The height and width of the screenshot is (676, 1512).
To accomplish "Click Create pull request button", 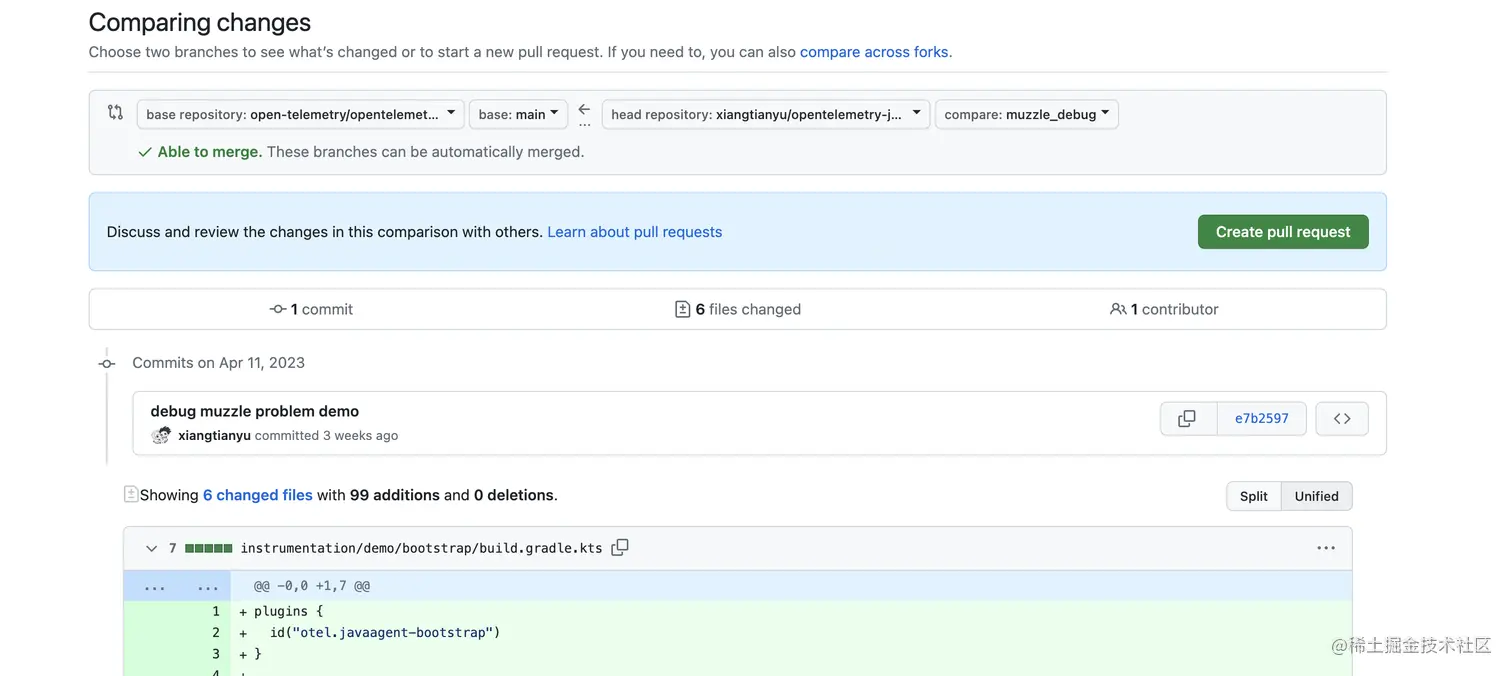I will (1282, 232).
